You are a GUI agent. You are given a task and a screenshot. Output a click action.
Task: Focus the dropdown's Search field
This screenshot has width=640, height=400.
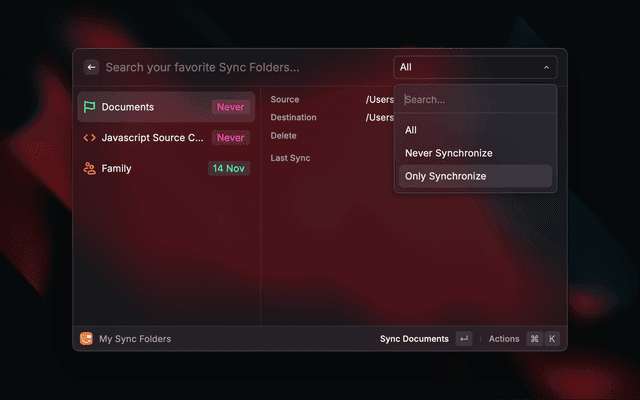coord(474,100)
